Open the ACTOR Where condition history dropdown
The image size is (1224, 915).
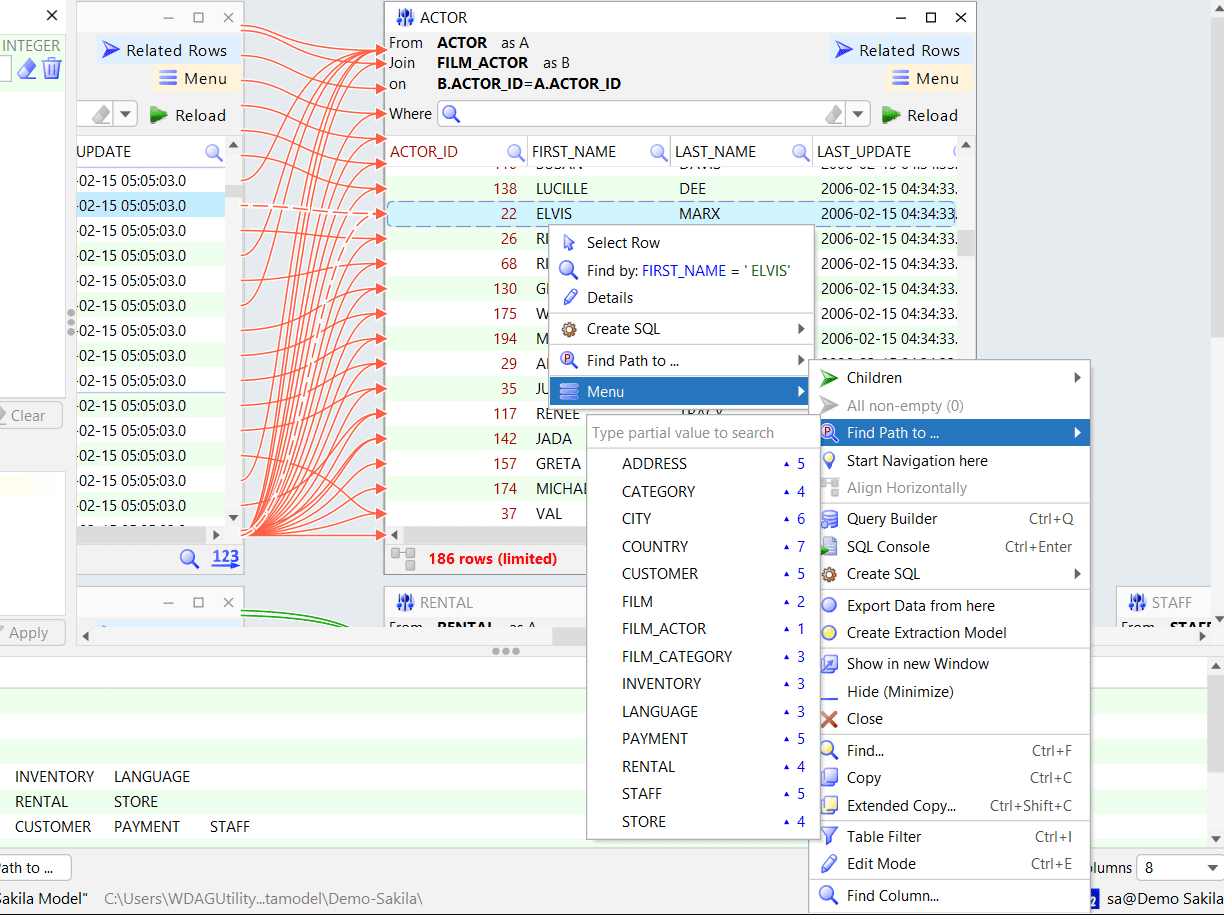[858, 114]
